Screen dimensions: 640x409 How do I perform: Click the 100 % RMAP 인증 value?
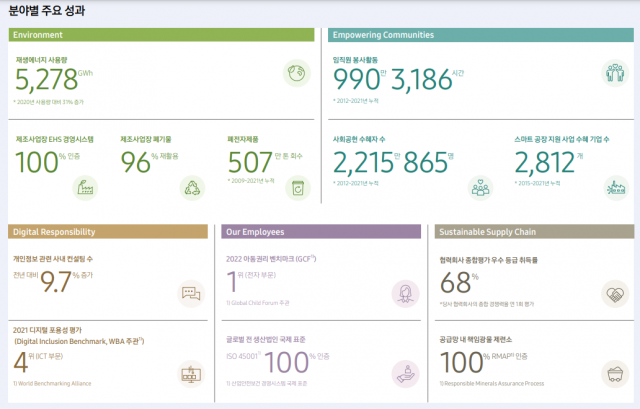[484, 362]
